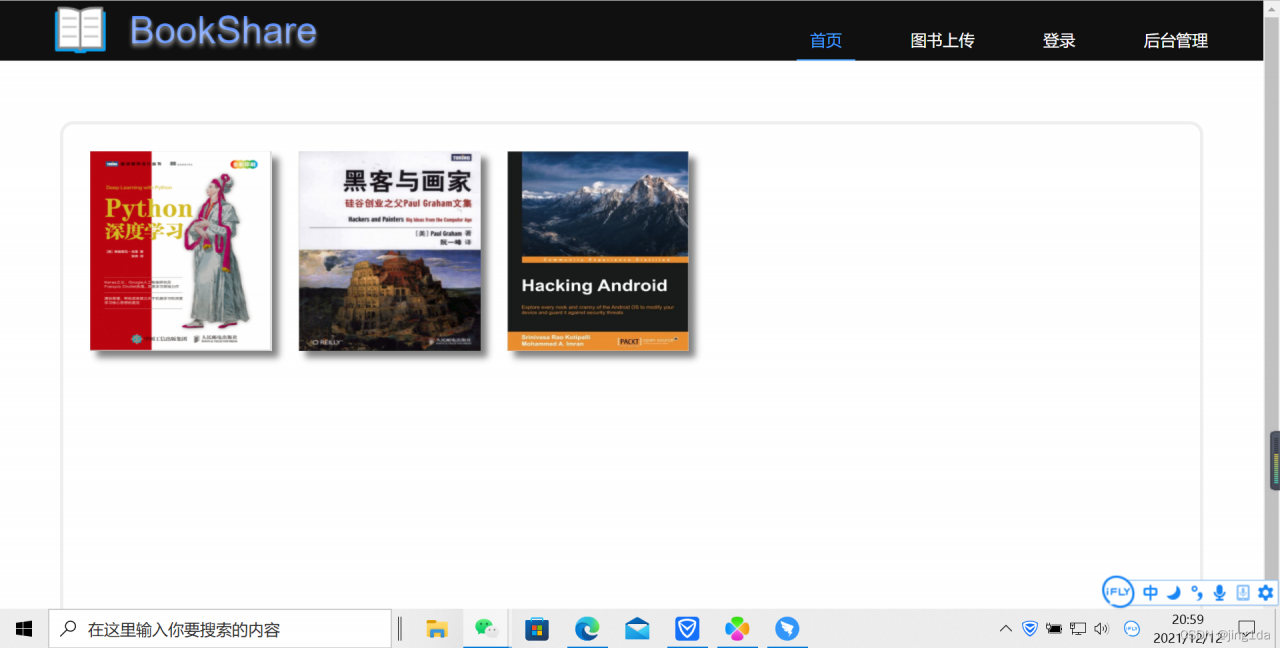Open the Windows Start menu
The width and height of the screenshot is (1280, 648).
24,629
